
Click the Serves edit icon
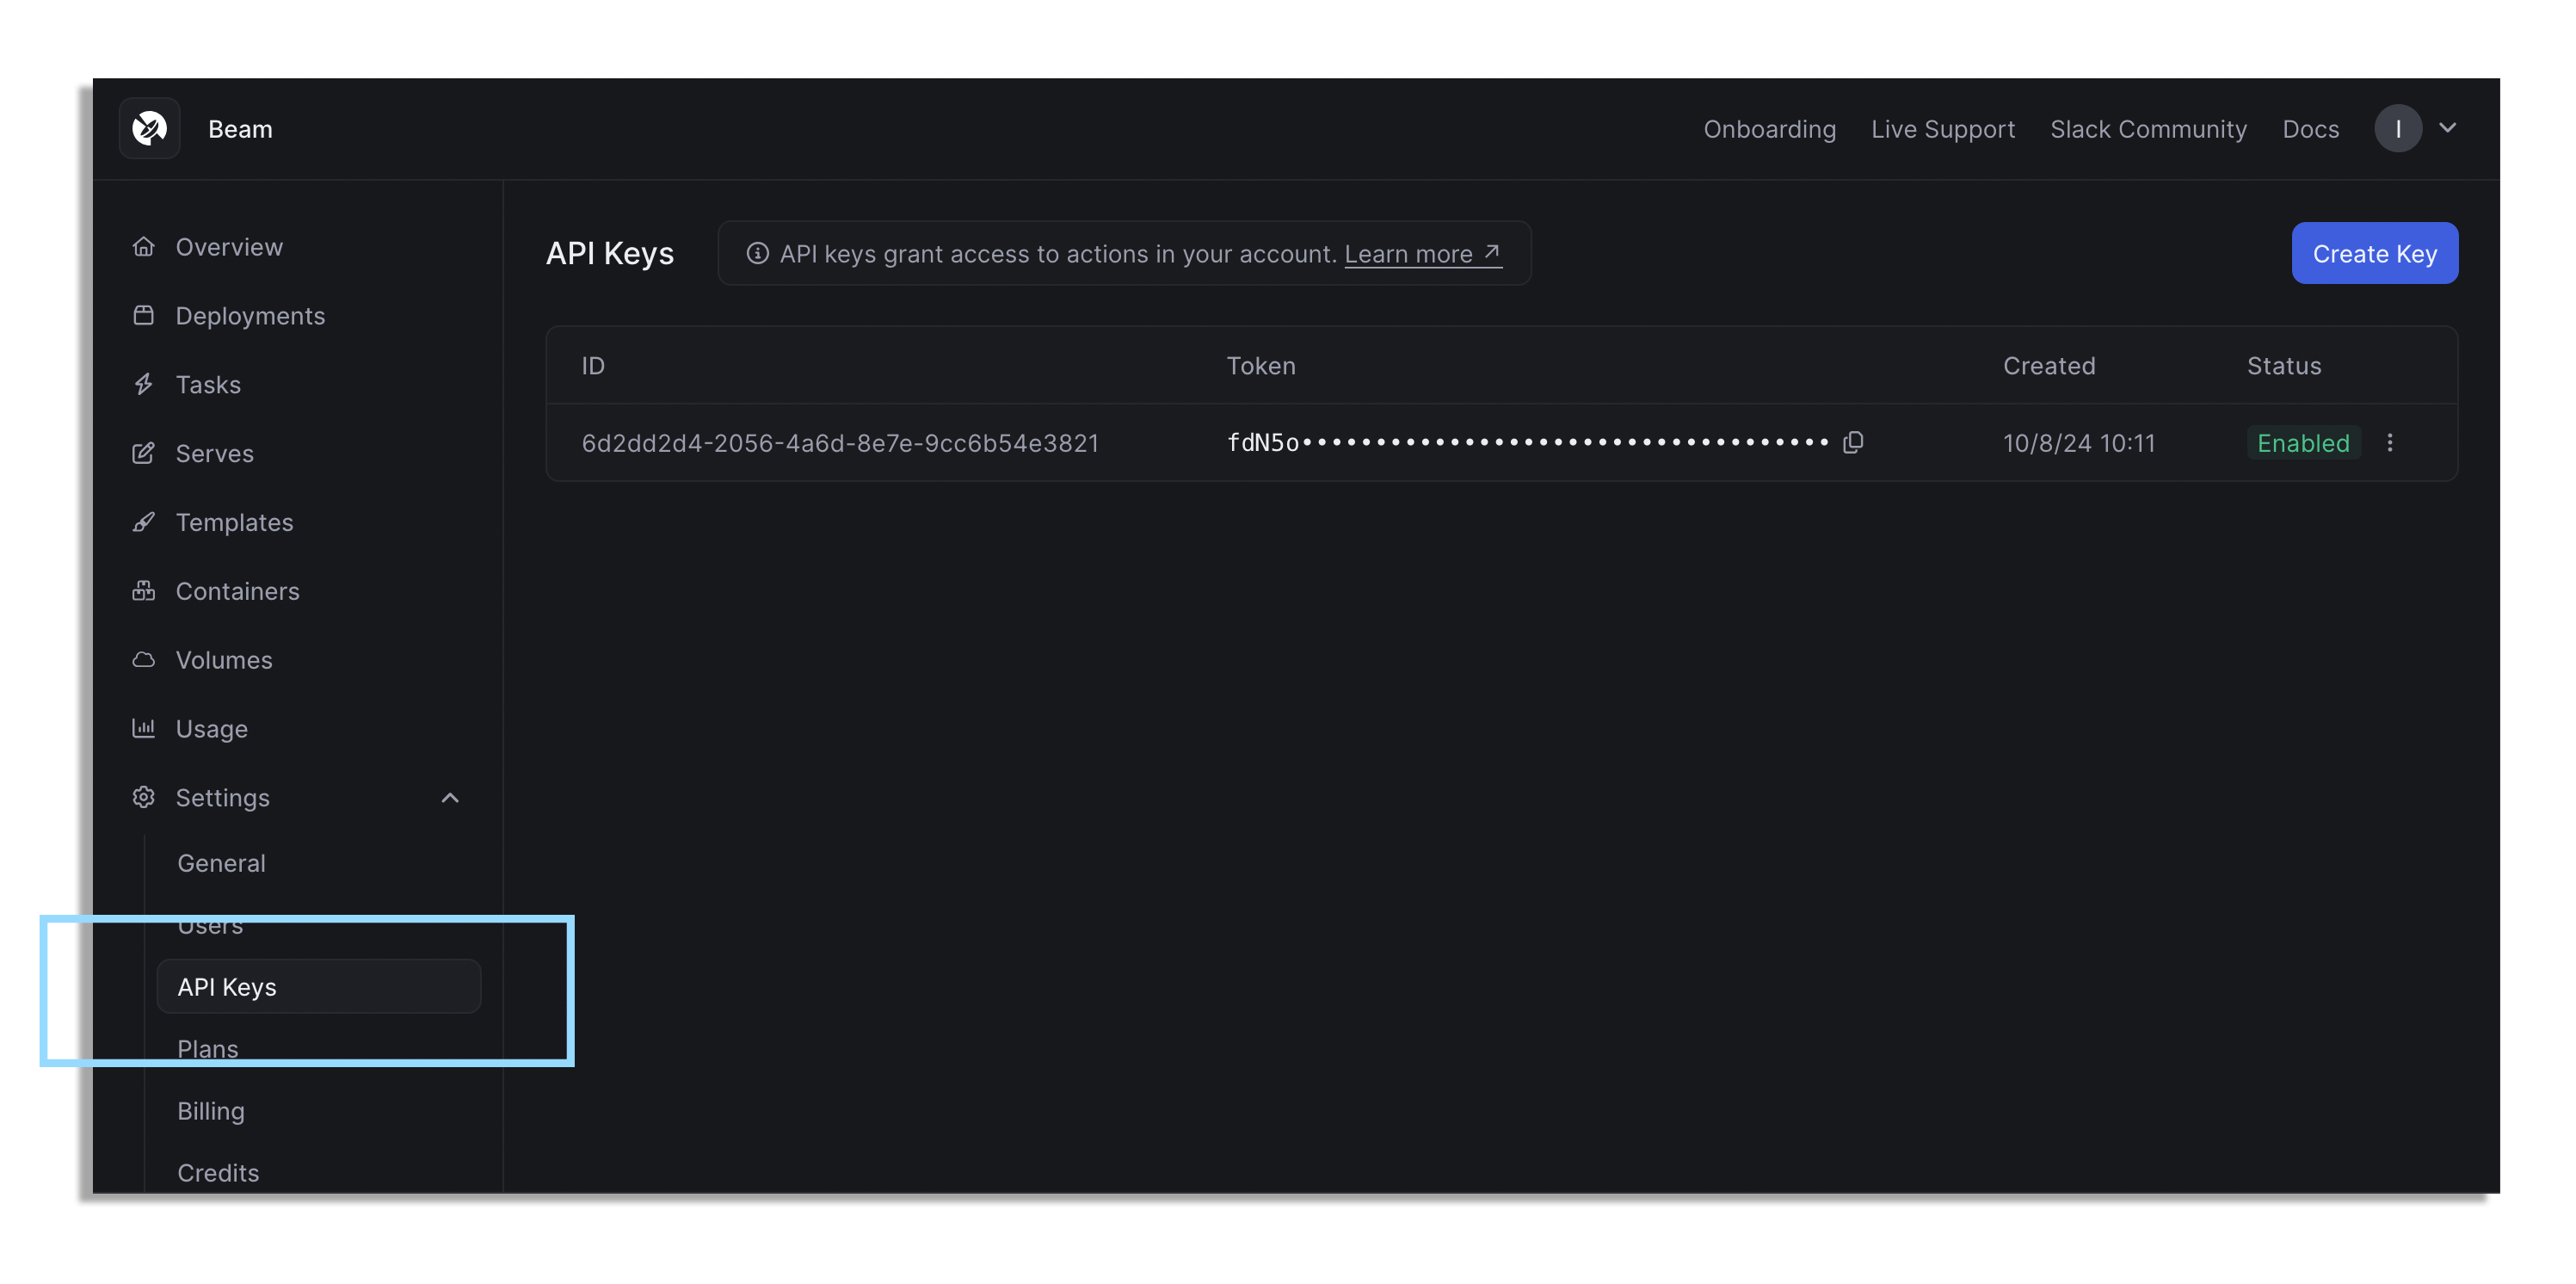point(144,453)
